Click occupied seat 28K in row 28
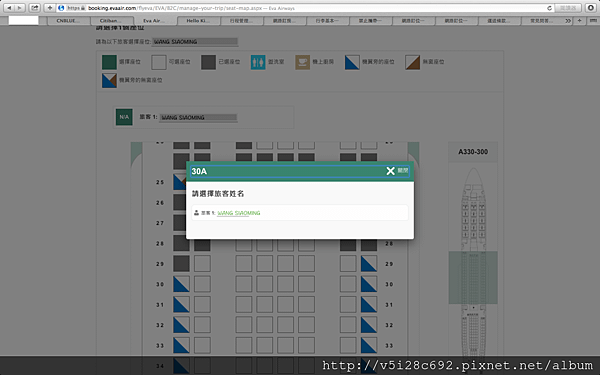This screenshot has height=375, width=600. [369, 245]
